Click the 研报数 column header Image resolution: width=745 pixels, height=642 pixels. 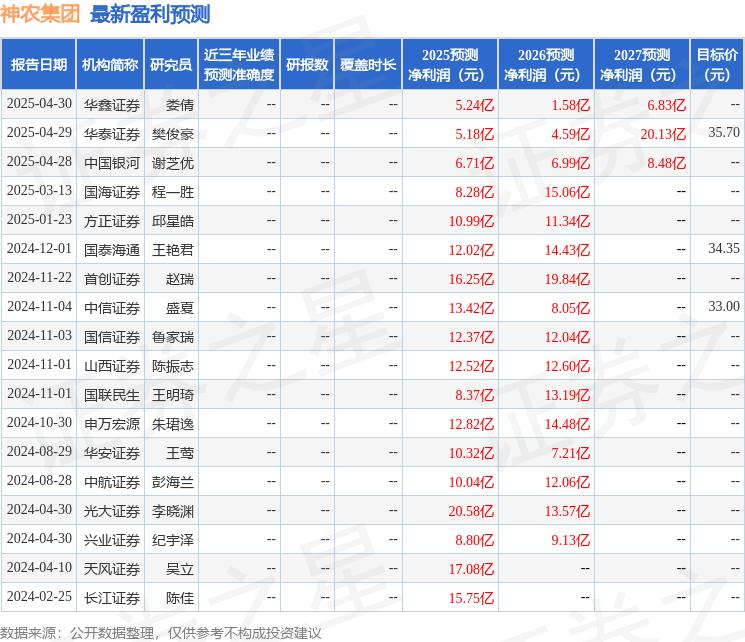click(307, 64)
